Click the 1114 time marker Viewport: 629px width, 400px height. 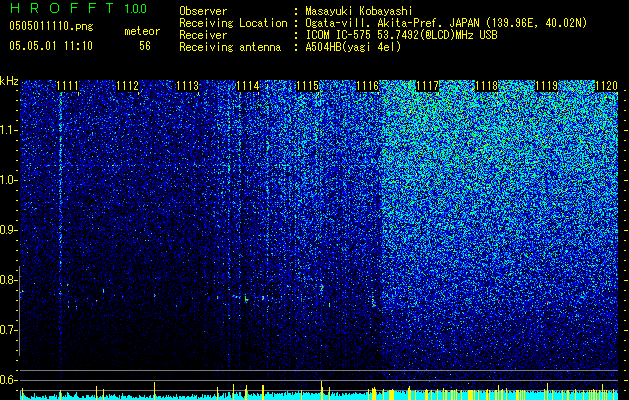(248, 86)
